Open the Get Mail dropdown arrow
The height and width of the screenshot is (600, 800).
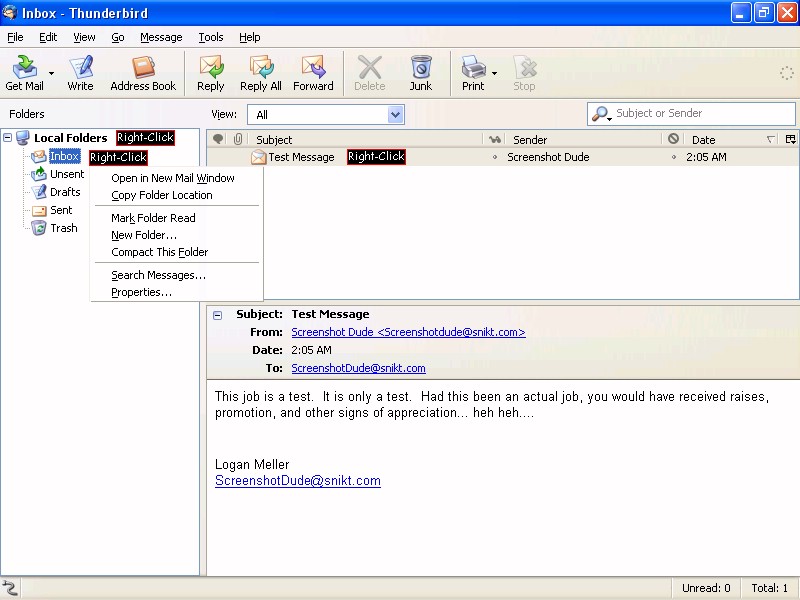pyautogui.click(x=51, y=73)
